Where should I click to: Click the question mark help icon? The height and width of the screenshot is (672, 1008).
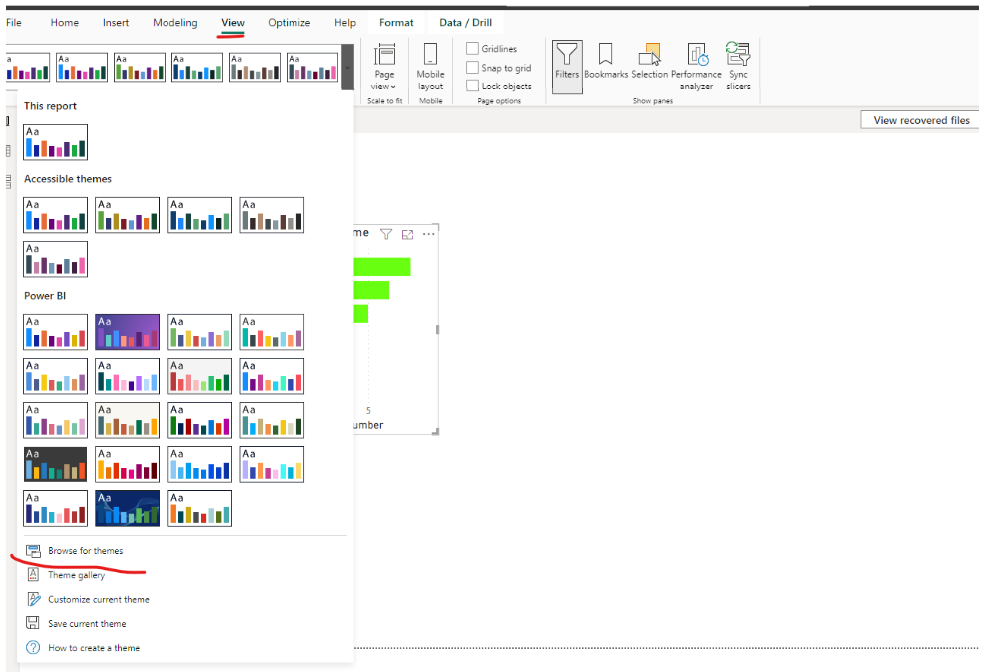33,648
